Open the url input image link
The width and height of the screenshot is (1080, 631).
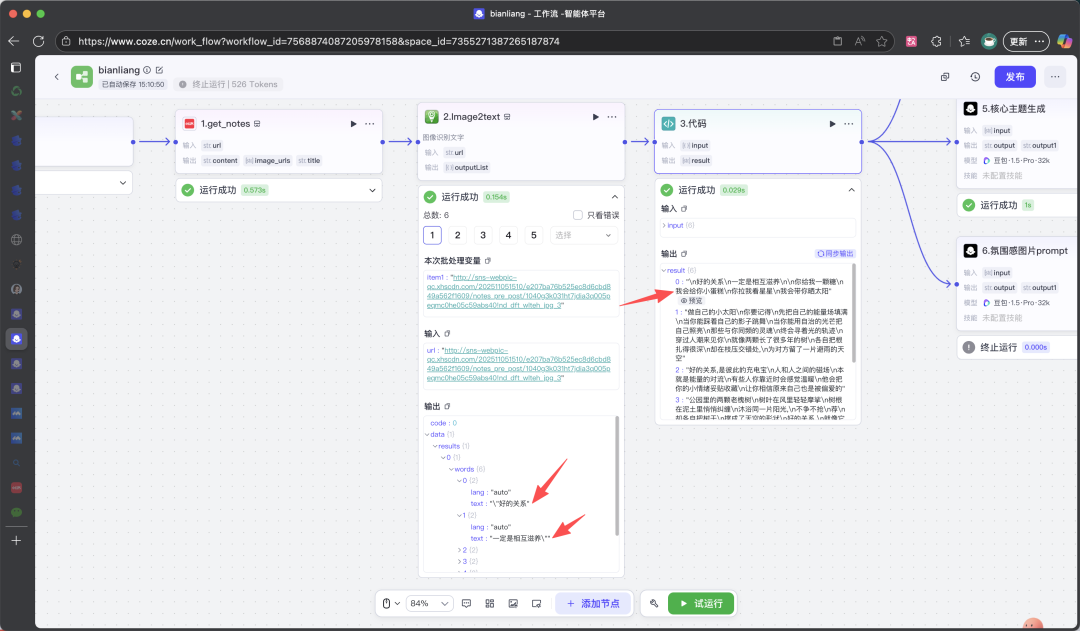pos(518,364)
